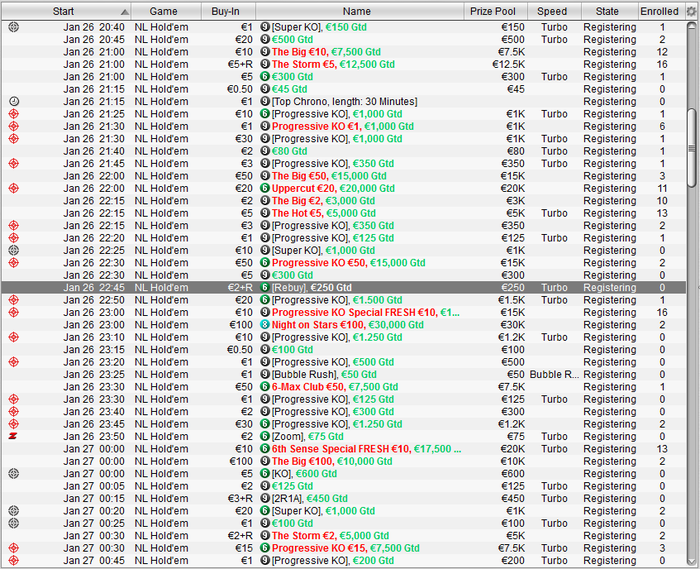Open table settings gear icon in header
Screen dimensions: 700x569
pos(692,11)
